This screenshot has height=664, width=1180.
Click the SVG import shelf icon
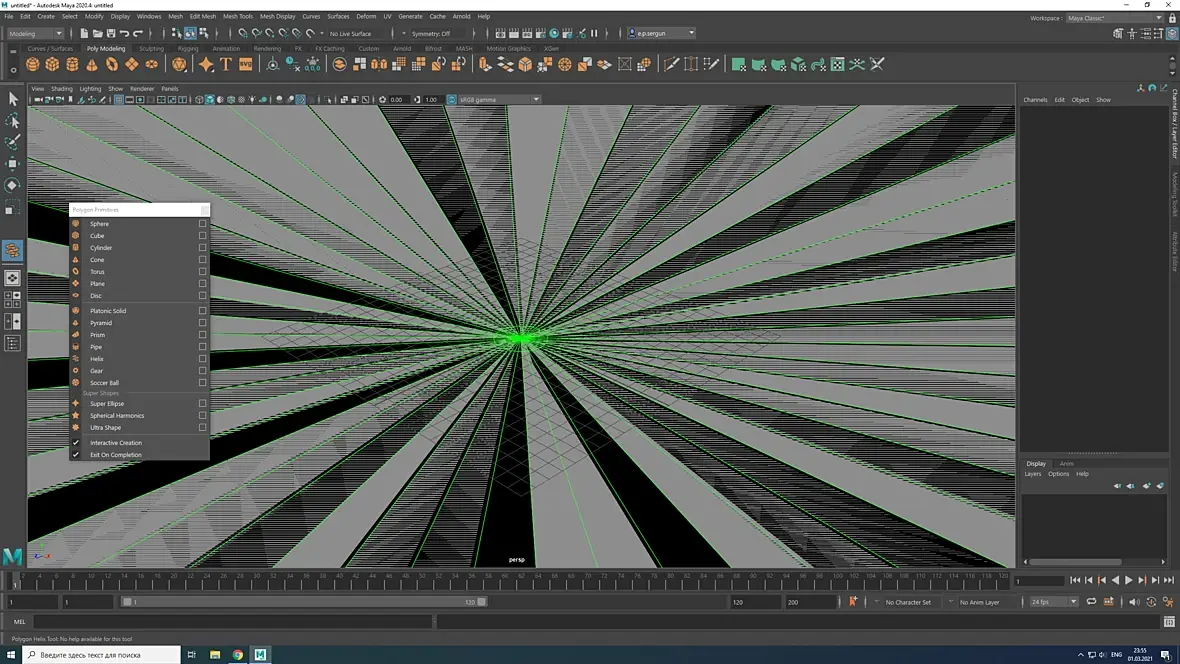point(246,64)
